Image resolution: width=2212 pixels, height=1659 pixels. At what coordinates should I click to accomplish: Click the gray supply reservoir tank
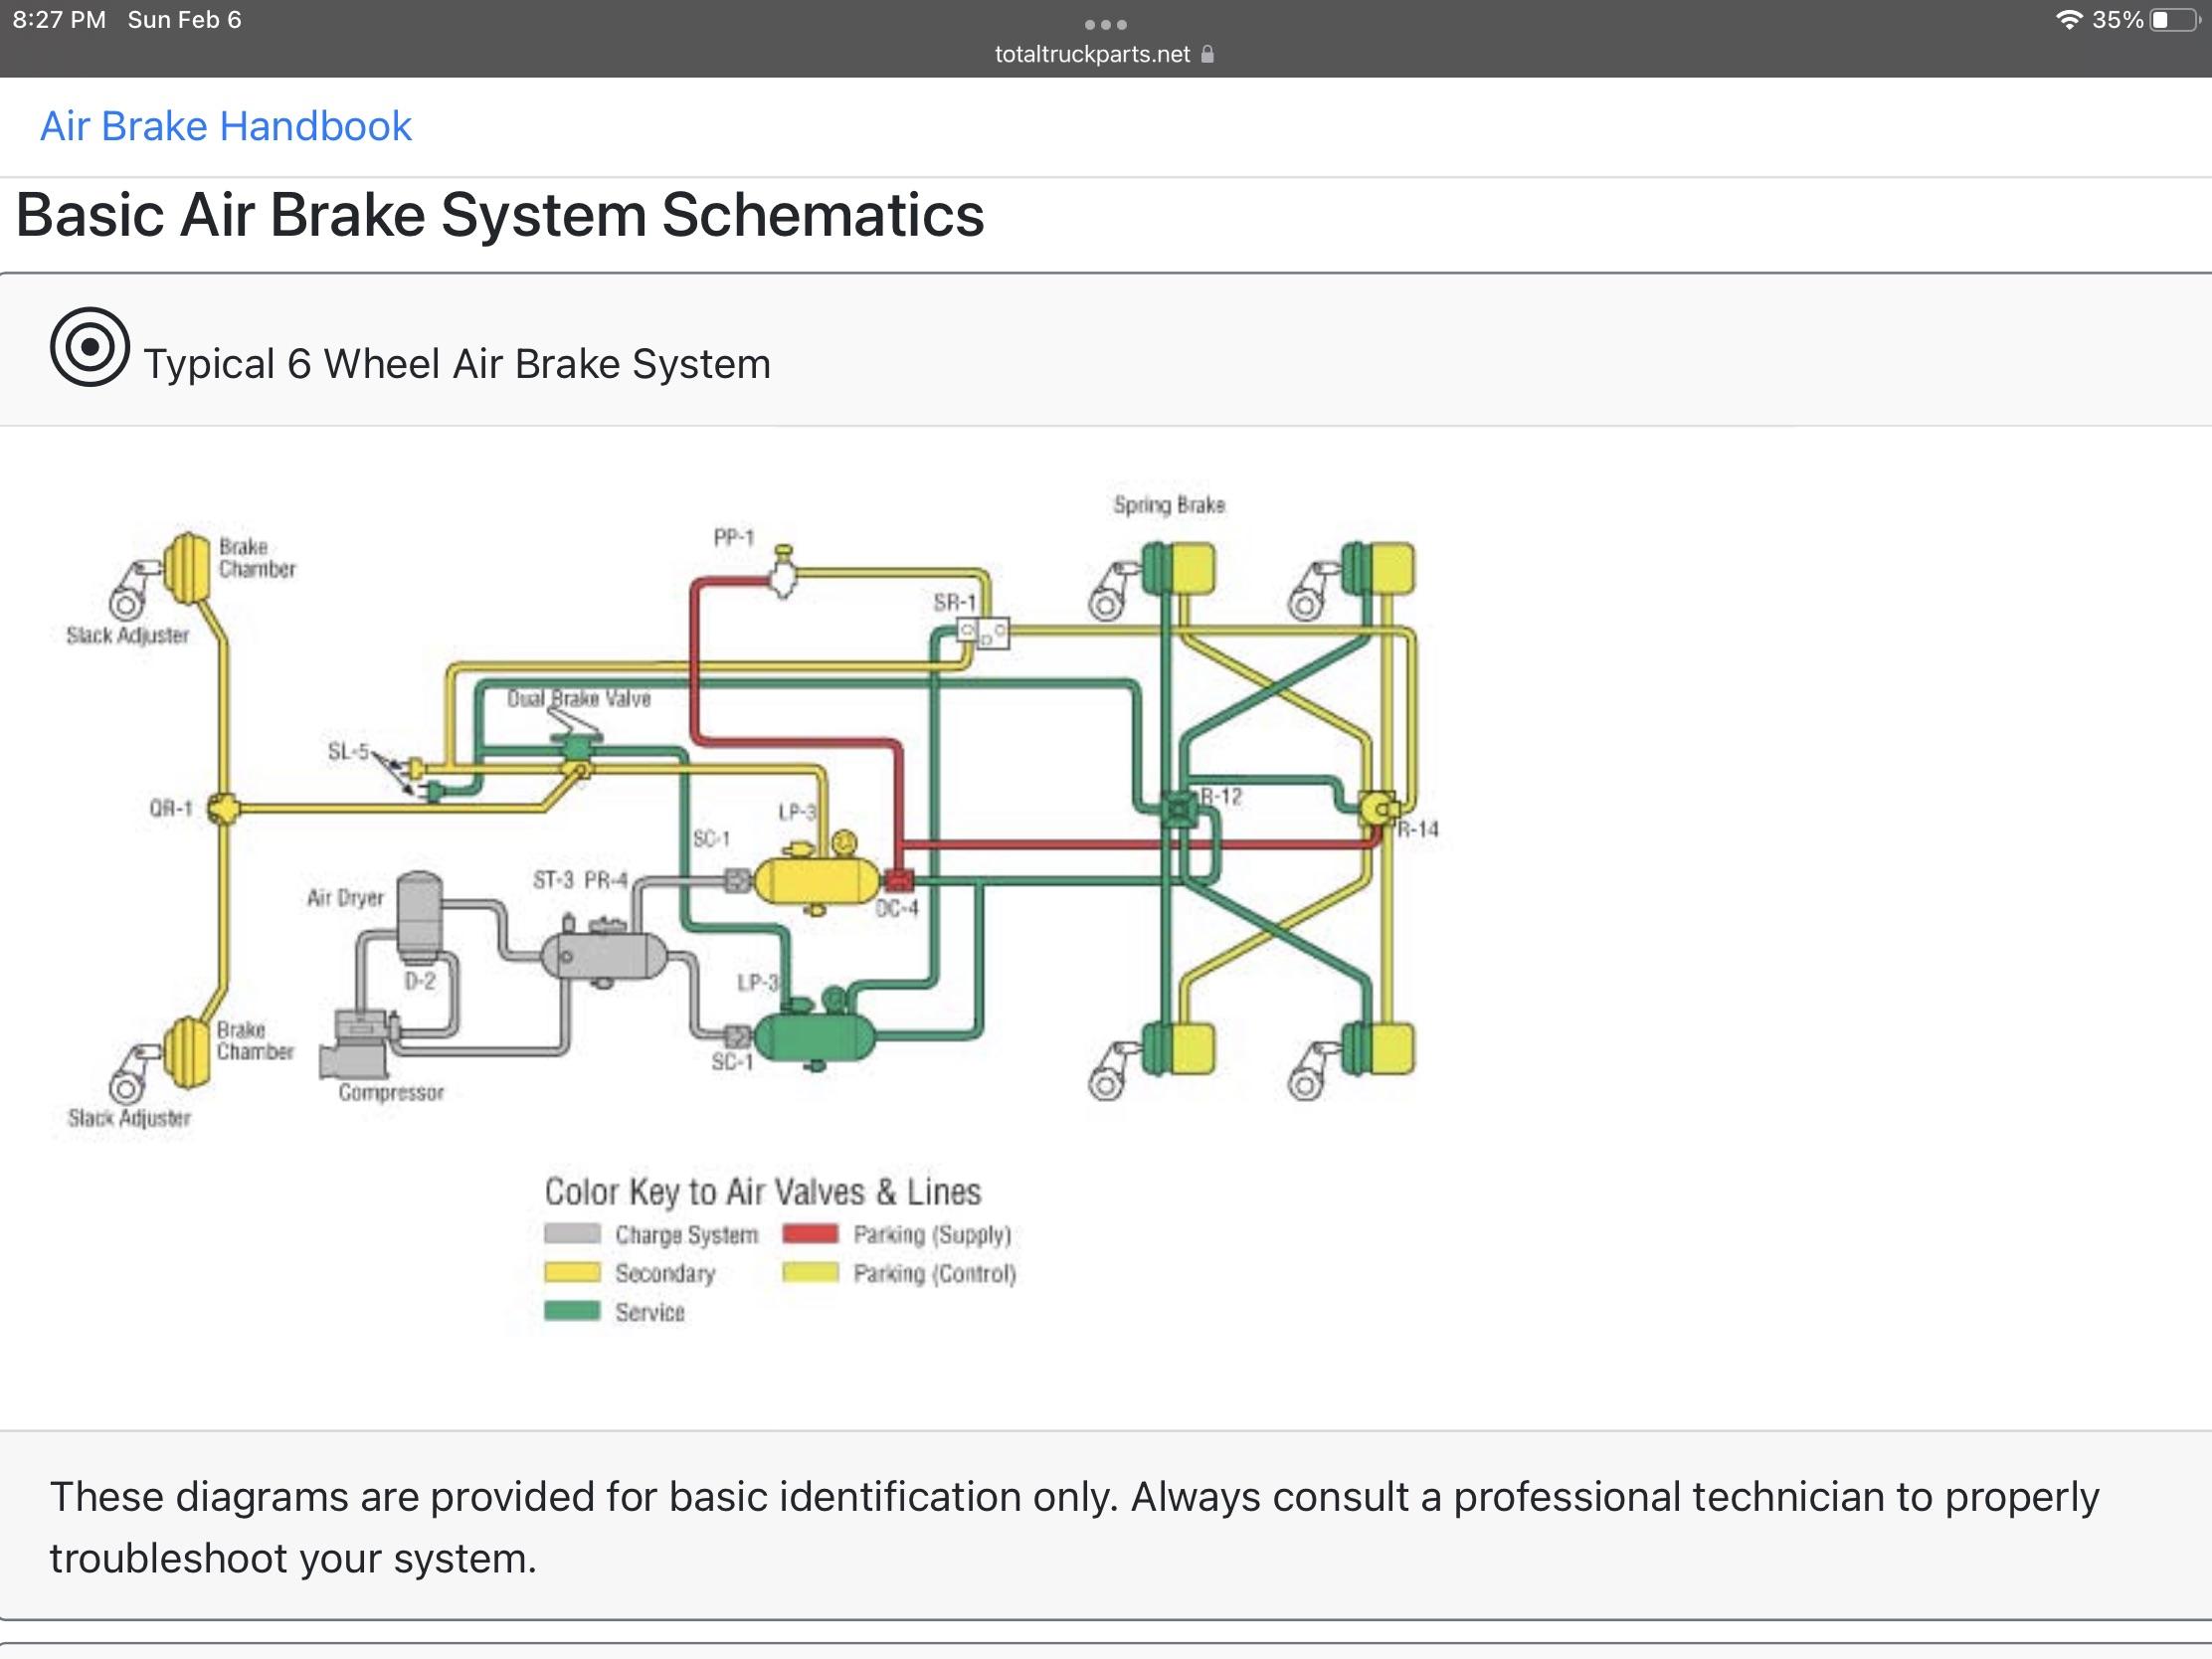click(x=603, y=954)
